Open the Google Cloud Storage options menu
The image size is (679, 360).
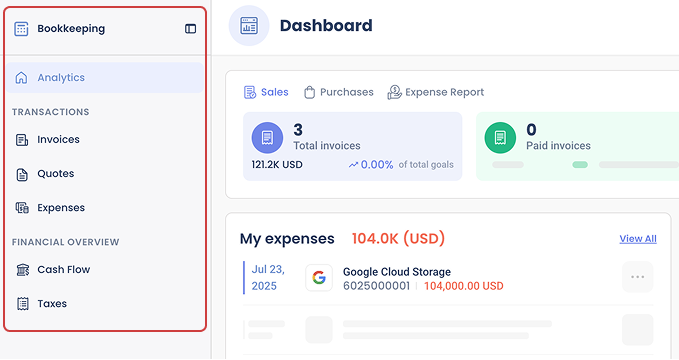637,277
